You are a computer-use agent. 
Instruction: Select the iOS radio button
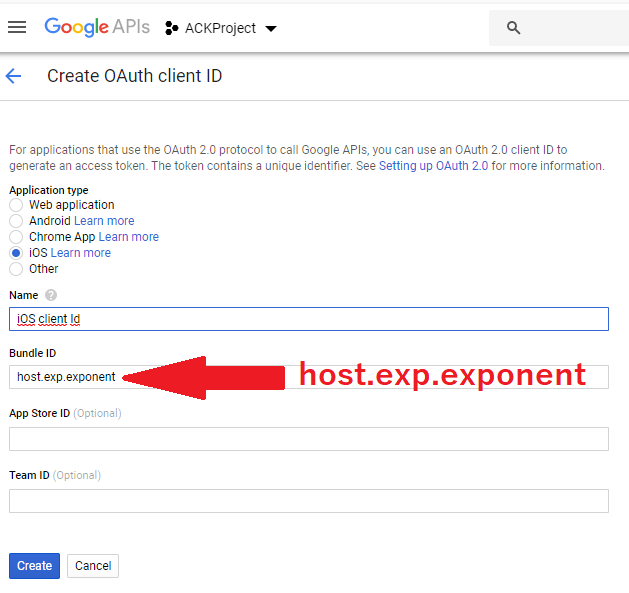(x=16, y=253)
